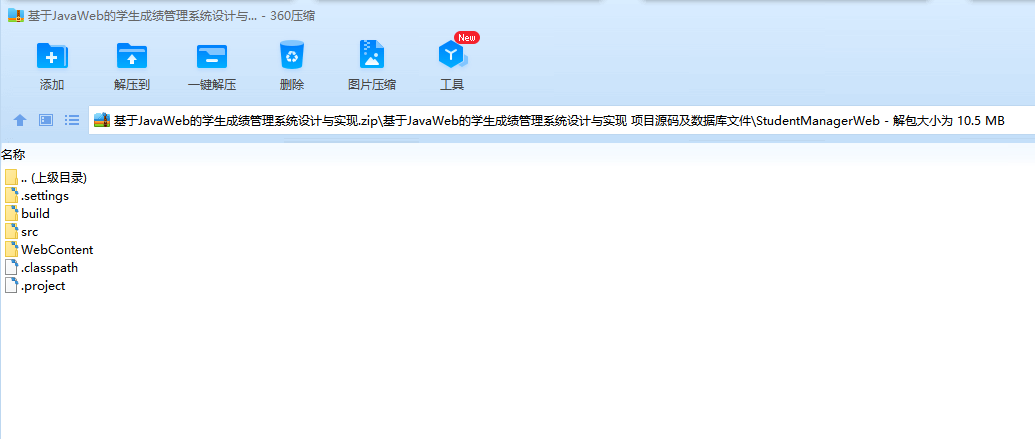The image size is (1035, 439).
Task: Select the .. (上级目录) parent folder
Action: tap(46, 178)
